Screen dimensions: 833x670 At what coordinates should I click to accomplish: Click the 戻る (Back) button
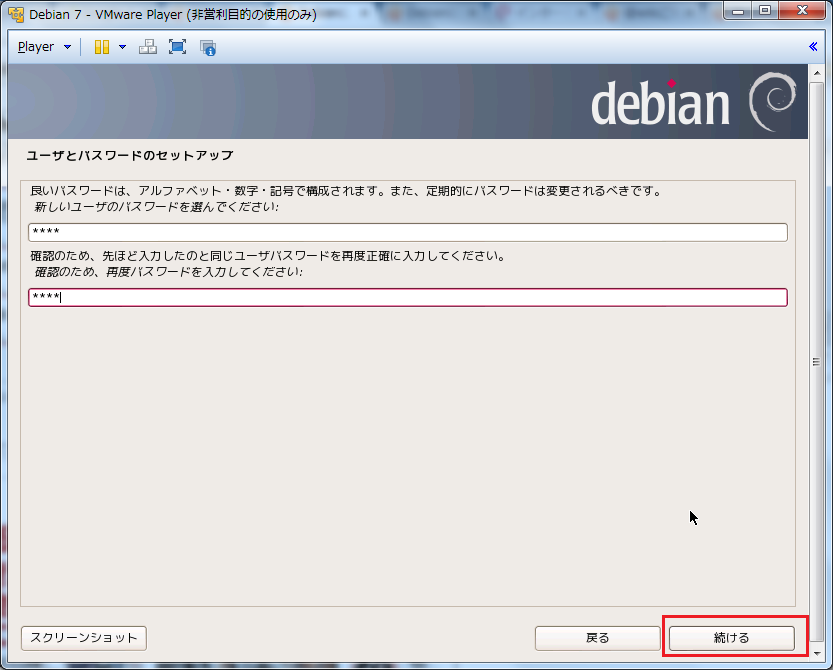click(x=597, y=638)
